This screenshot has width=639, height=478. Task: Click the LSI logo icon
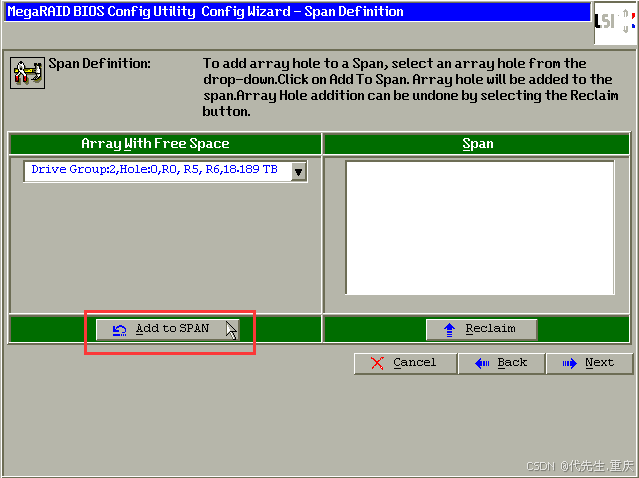tap(615, 22)
